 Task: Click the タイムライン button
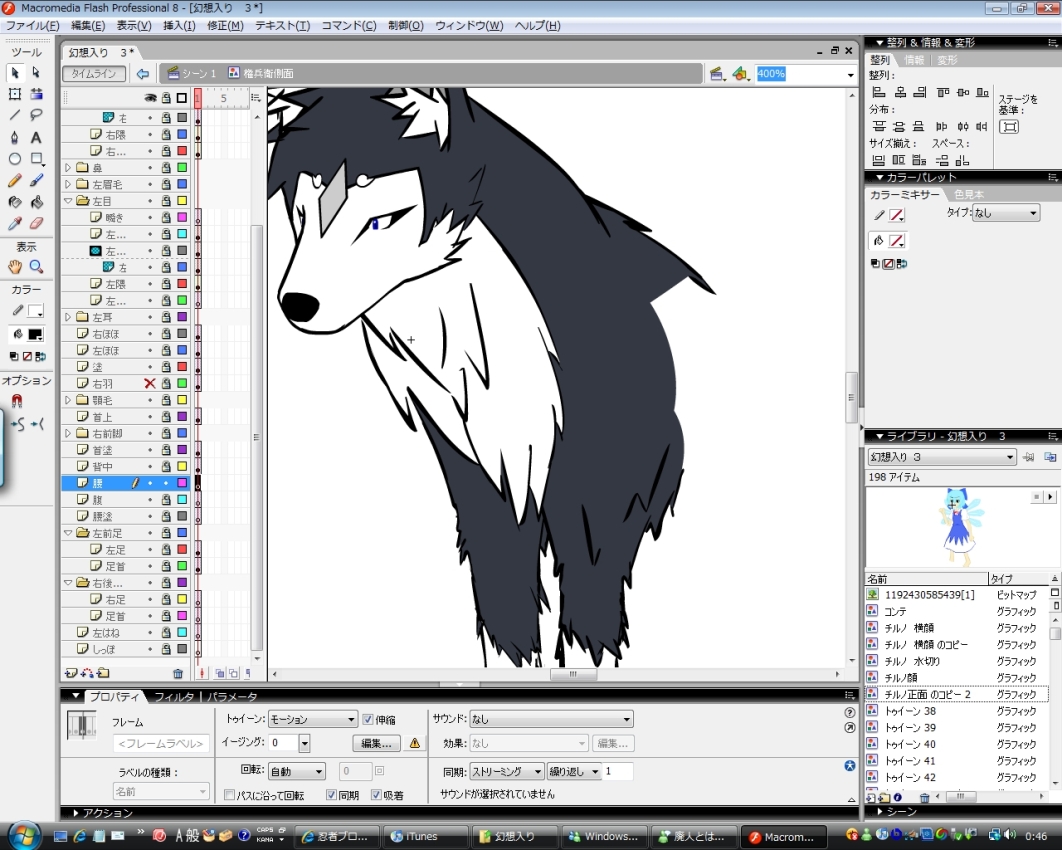94,74
